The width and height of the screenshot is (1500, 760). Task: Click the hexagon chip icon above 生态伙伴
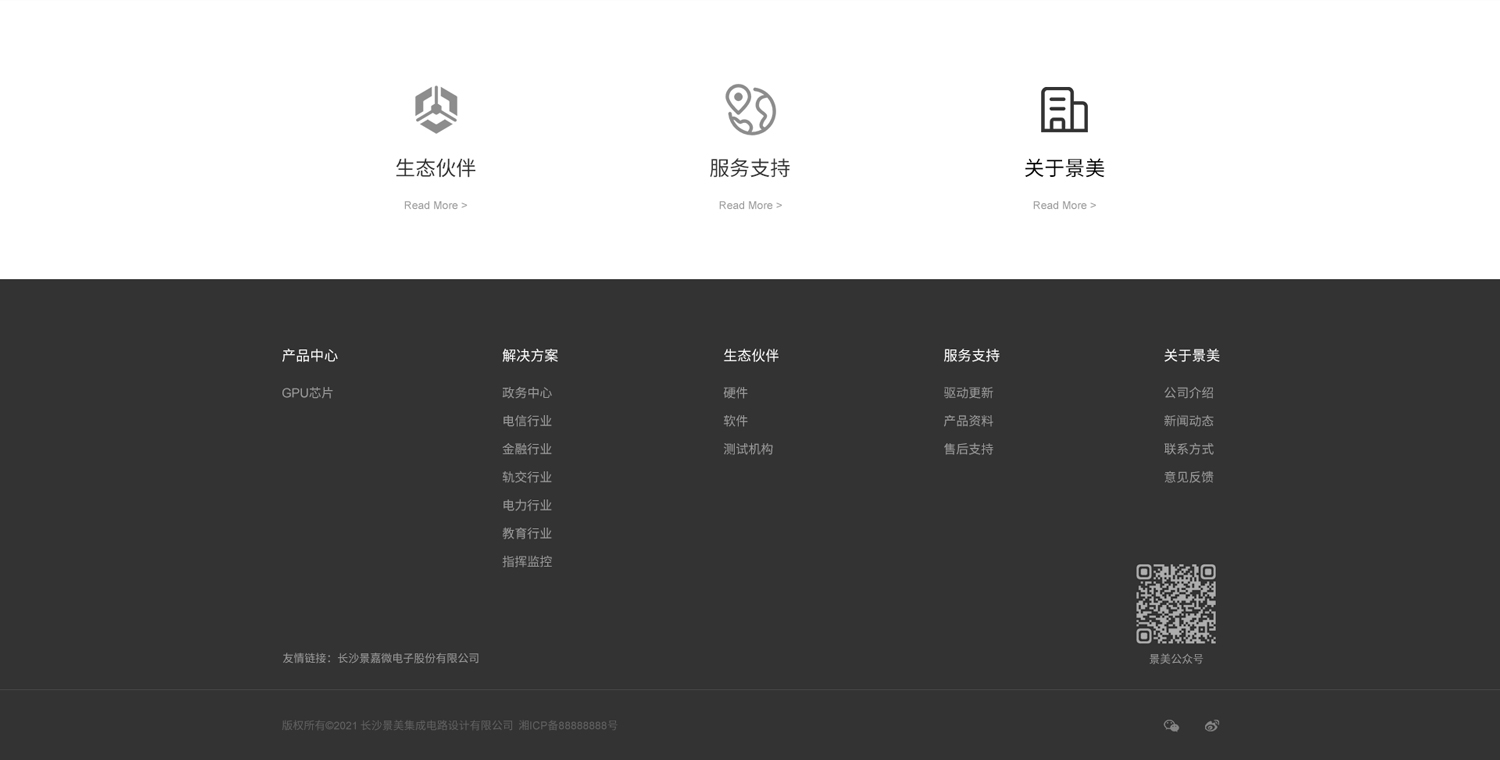click(436, 109)
